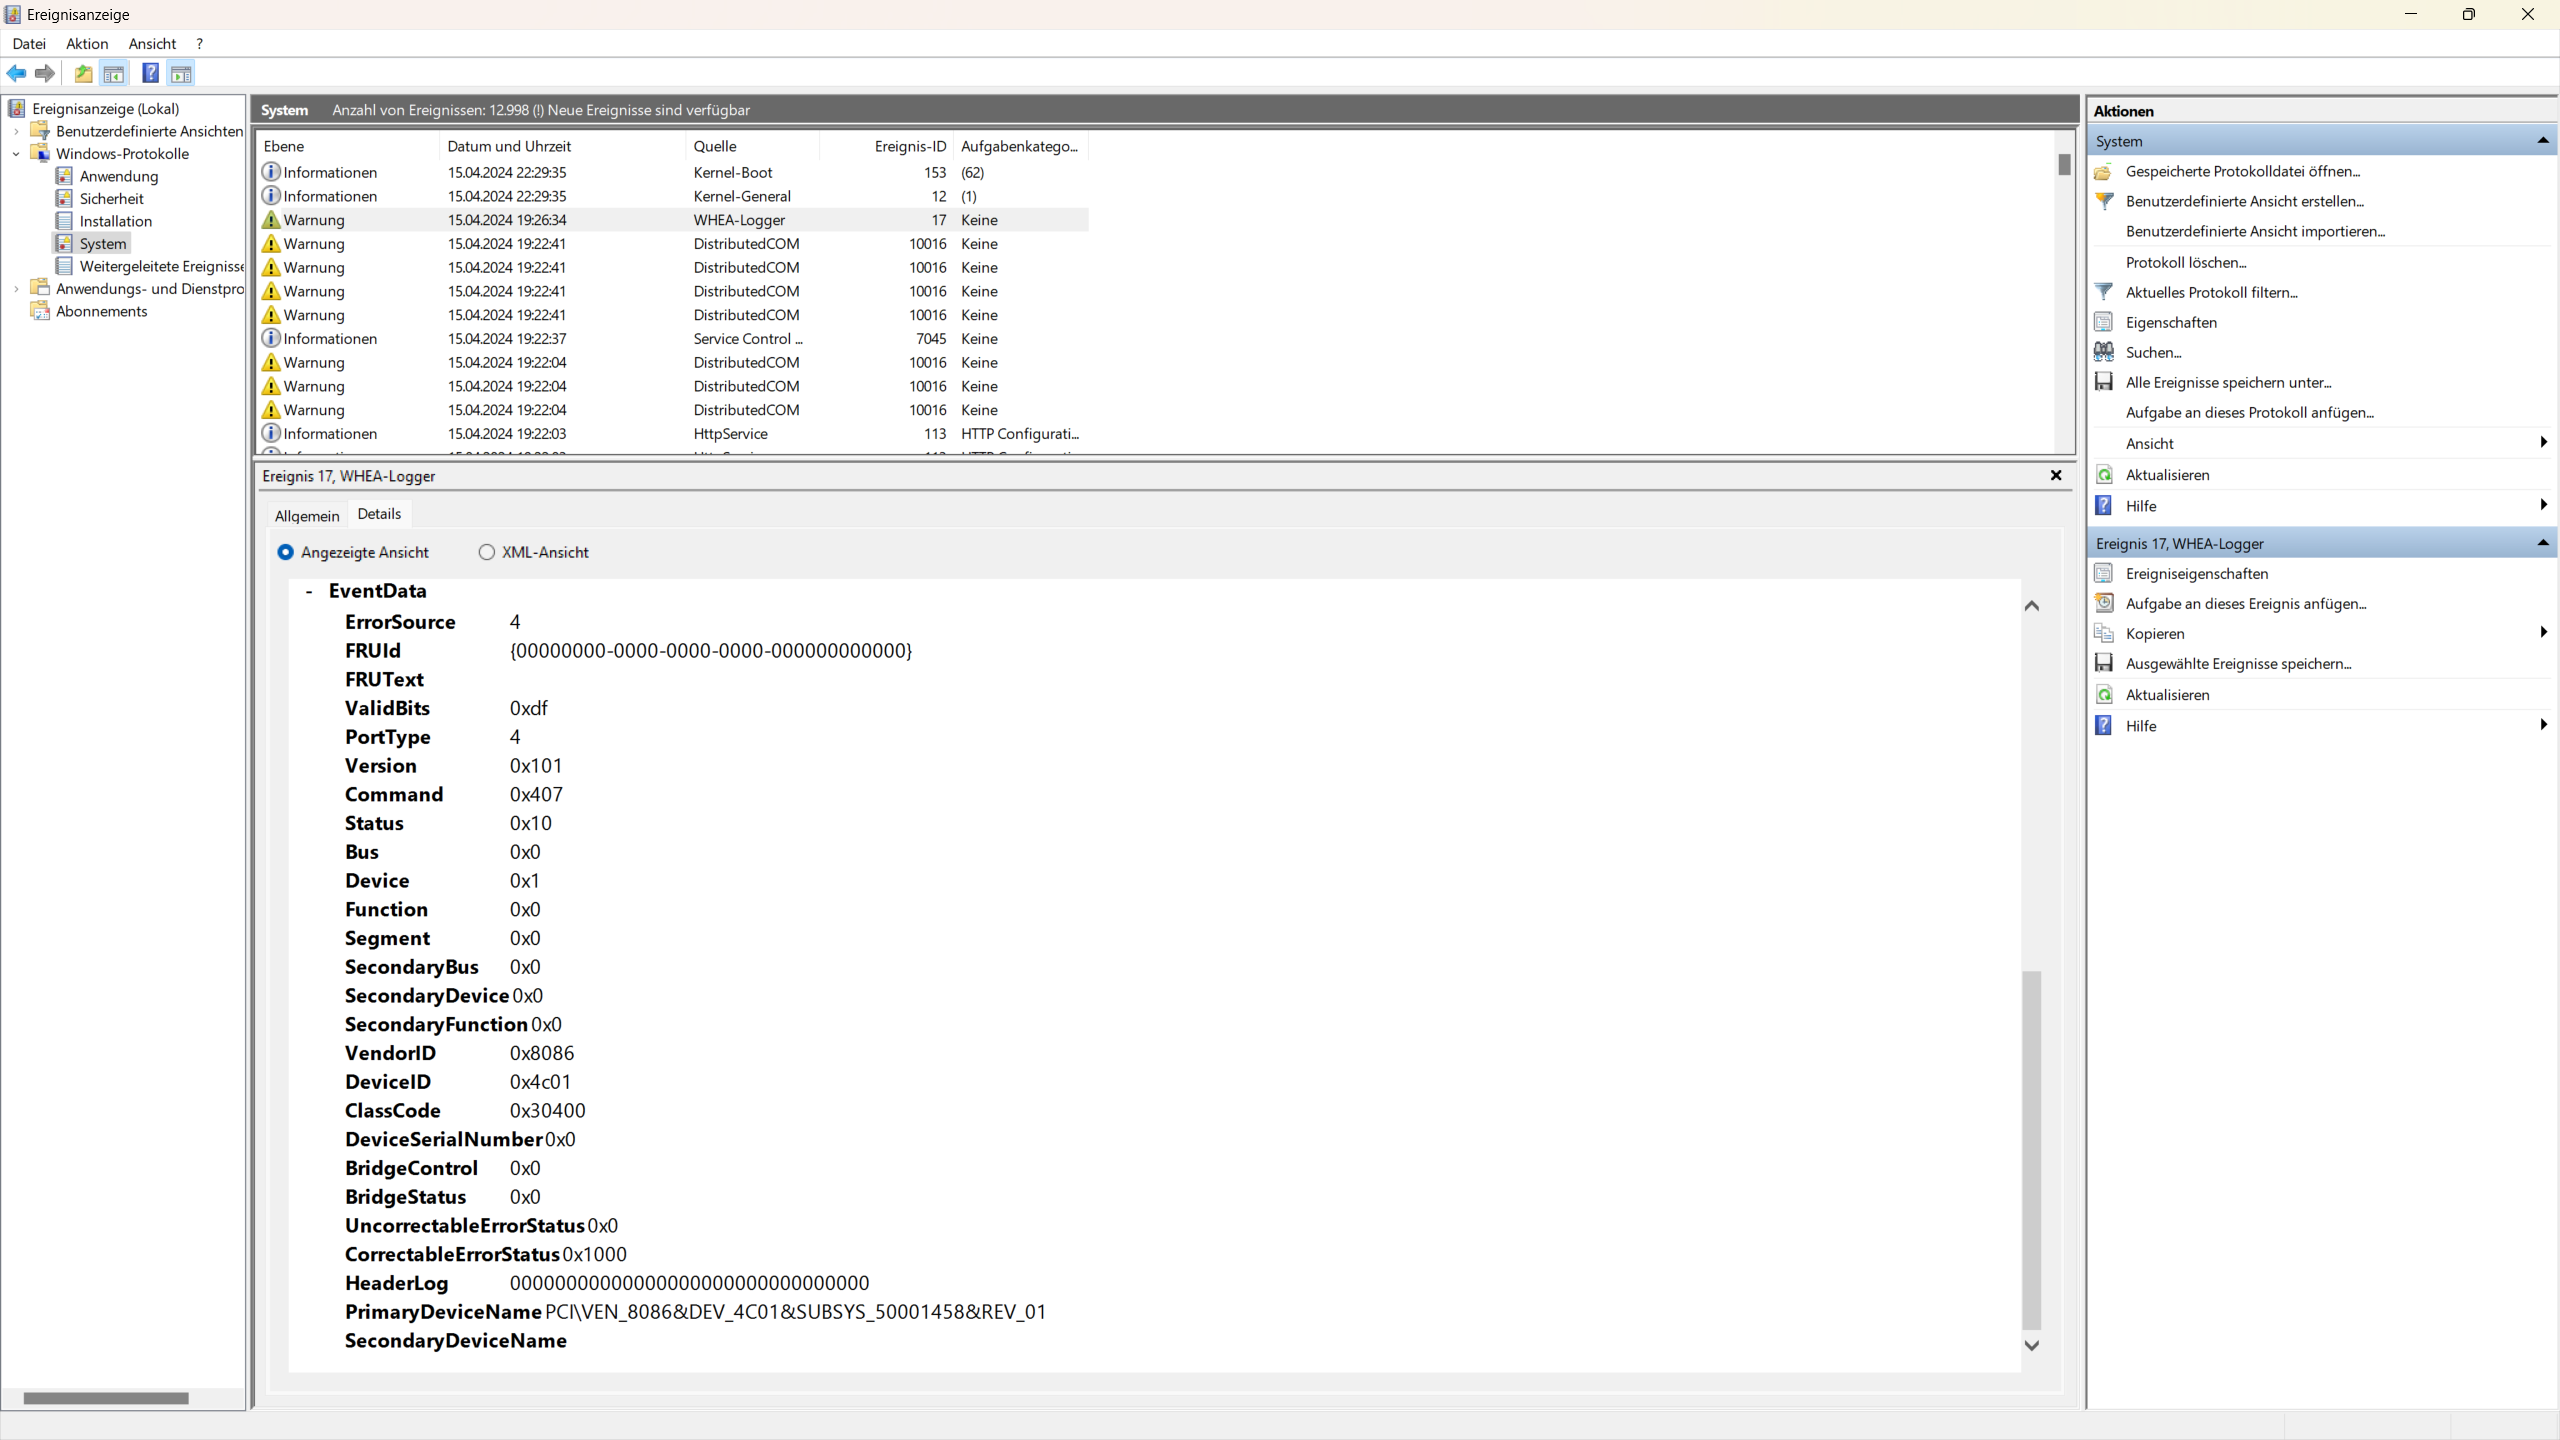Click the help question mark toolbar icon
The image size is (2560, 1440).
click(150, 73)
